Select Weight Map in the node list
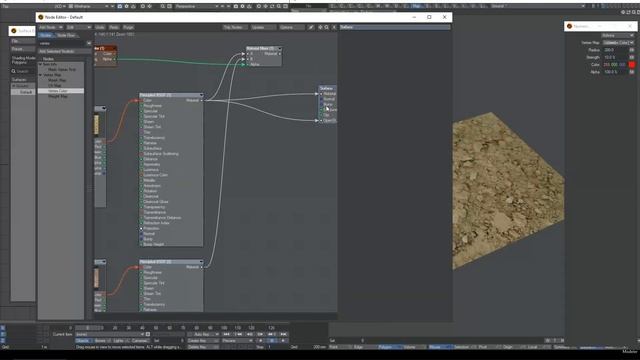This screenshot has width=640, height=360. click(58, 96)
